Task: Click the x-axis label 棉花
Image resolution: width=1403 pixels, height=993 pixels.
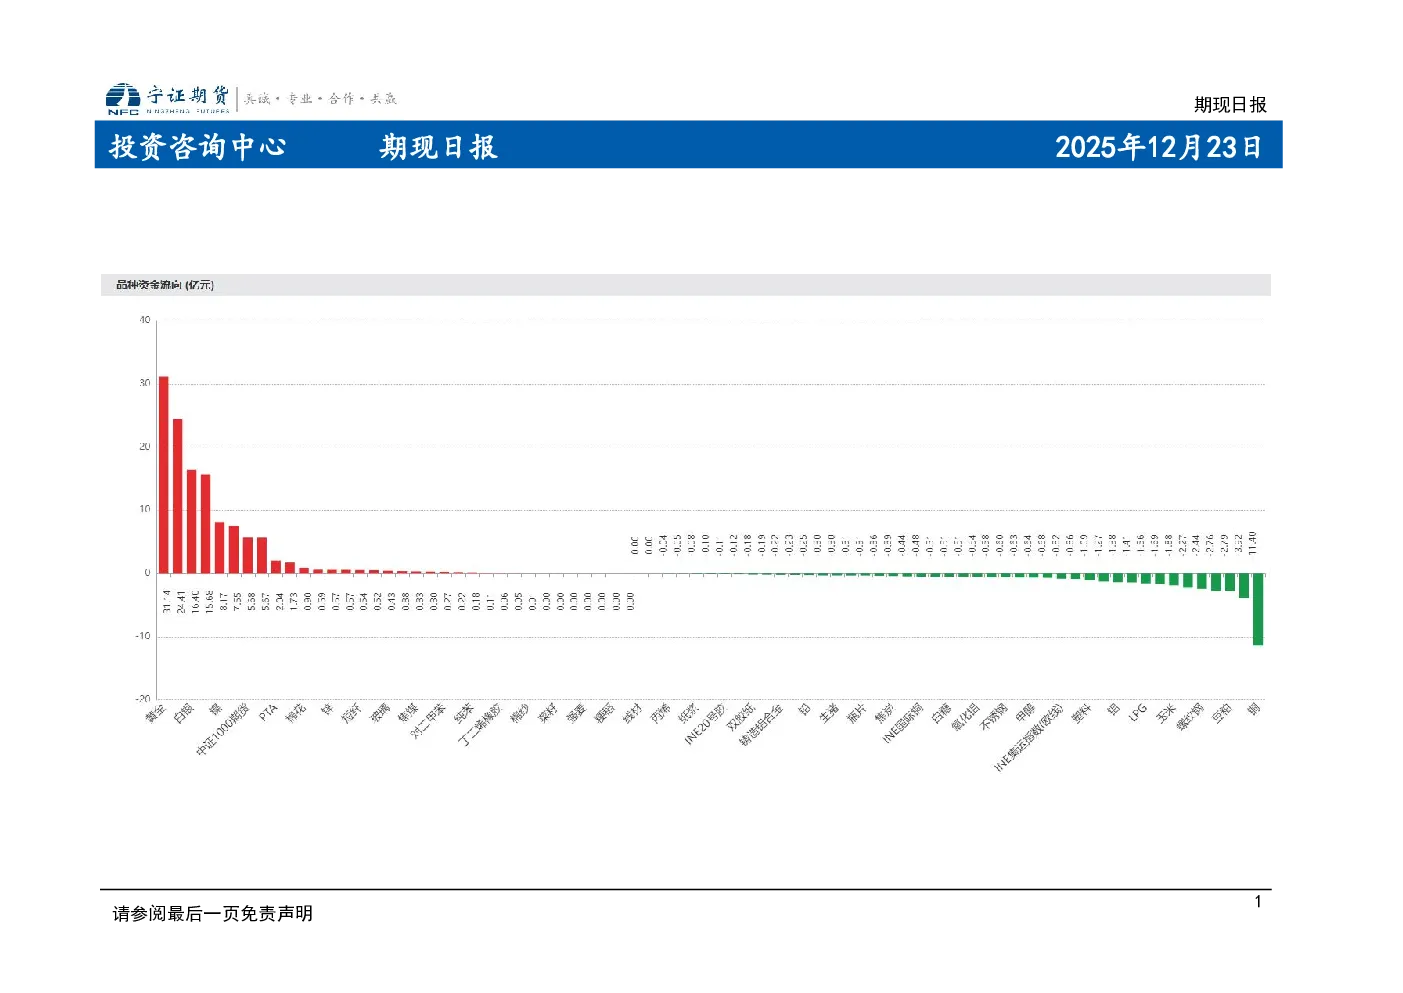Action: 295,714
